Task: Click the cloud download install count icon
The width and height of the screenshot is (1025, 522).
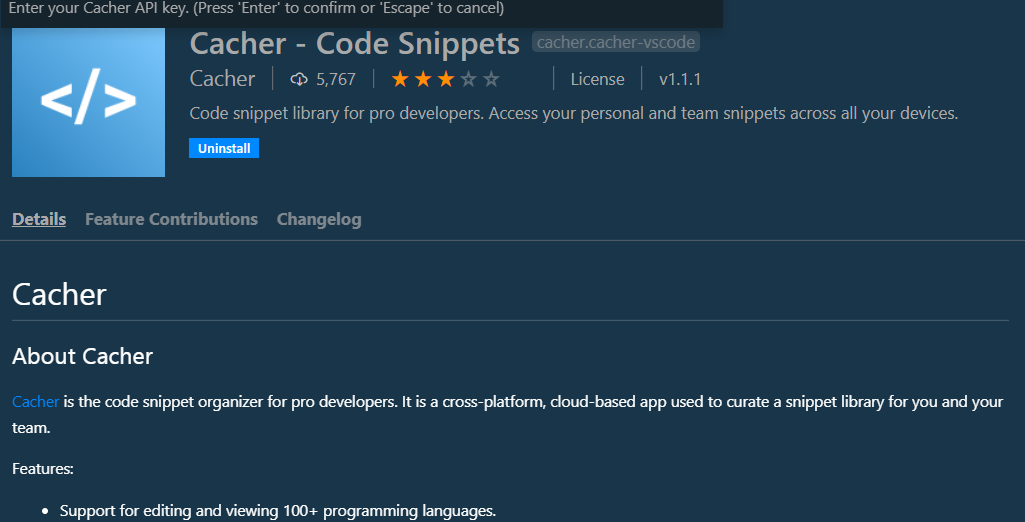Action: coord(298,79)
